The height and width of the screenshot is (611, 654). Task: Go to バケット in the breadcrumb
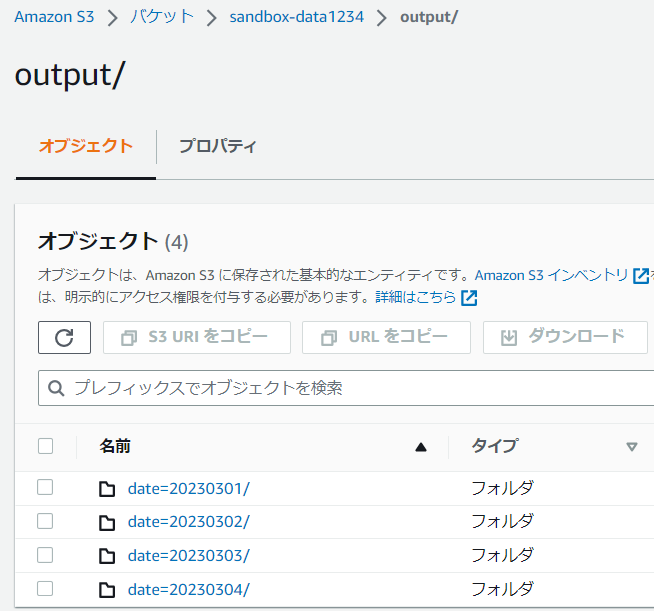tap(162, 17)
